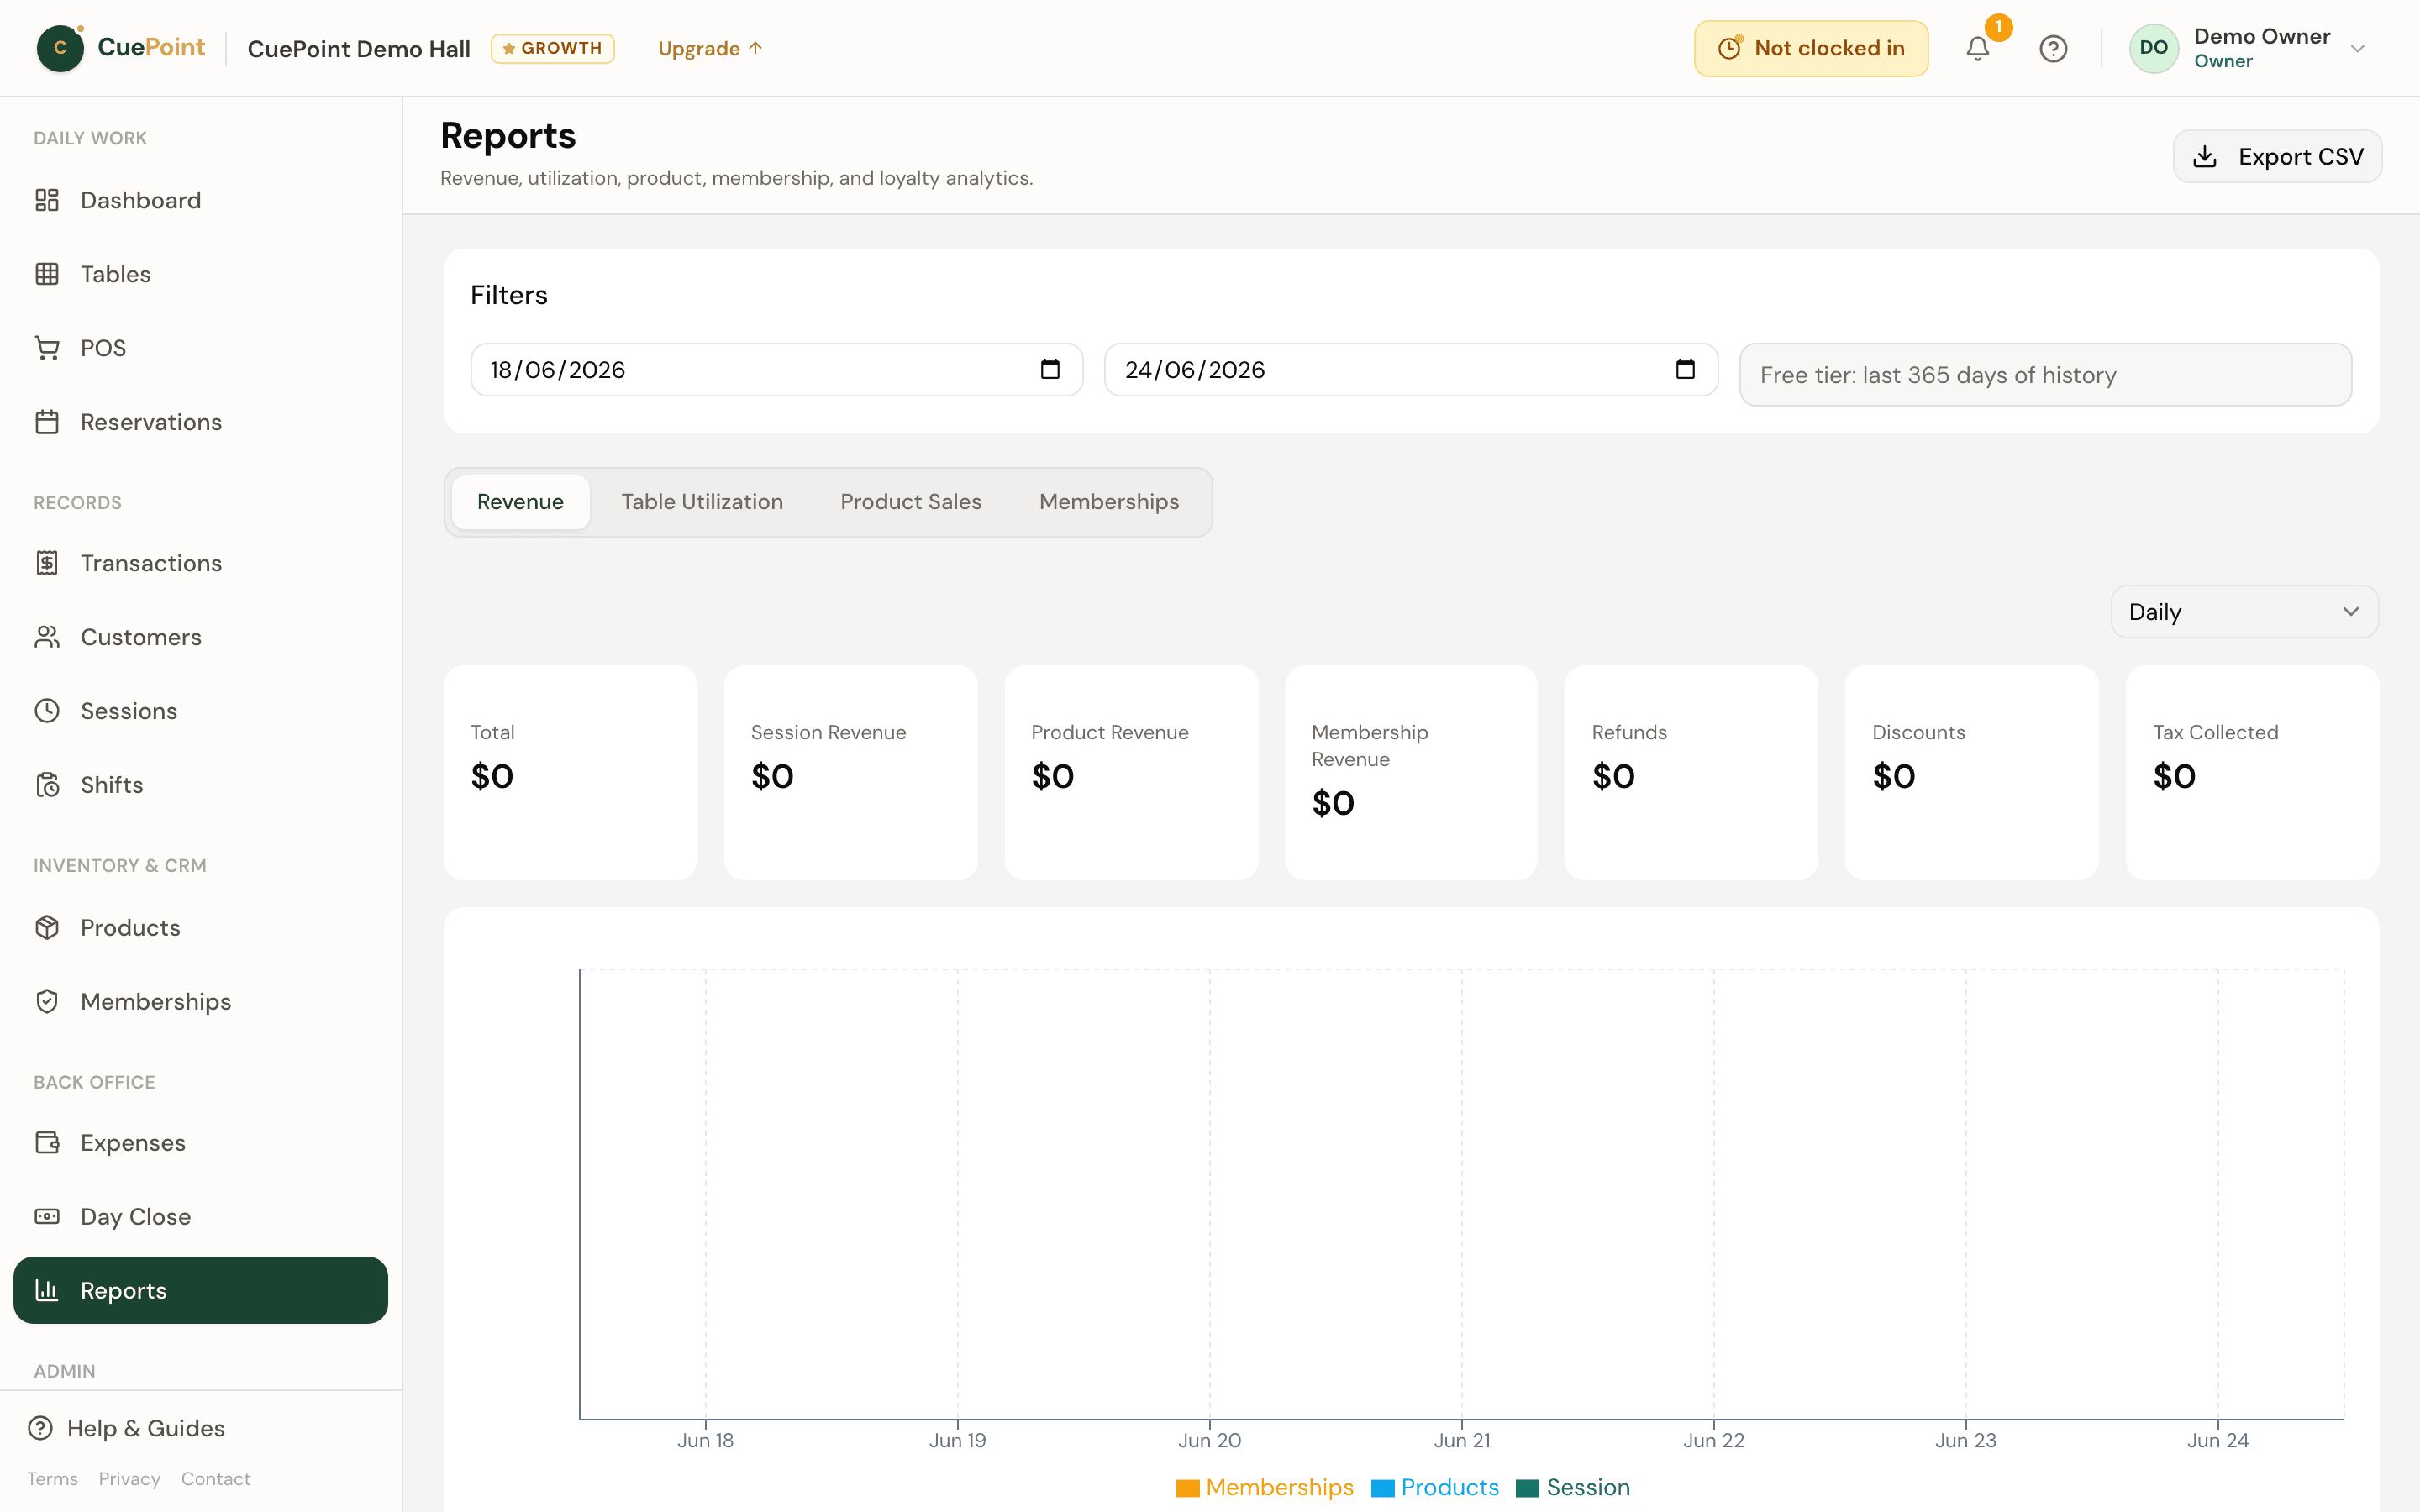Toggle the Memberships orange legend swatch
Viewport: 2420px width, 1512px height.
click(x=1187, y=1488)
